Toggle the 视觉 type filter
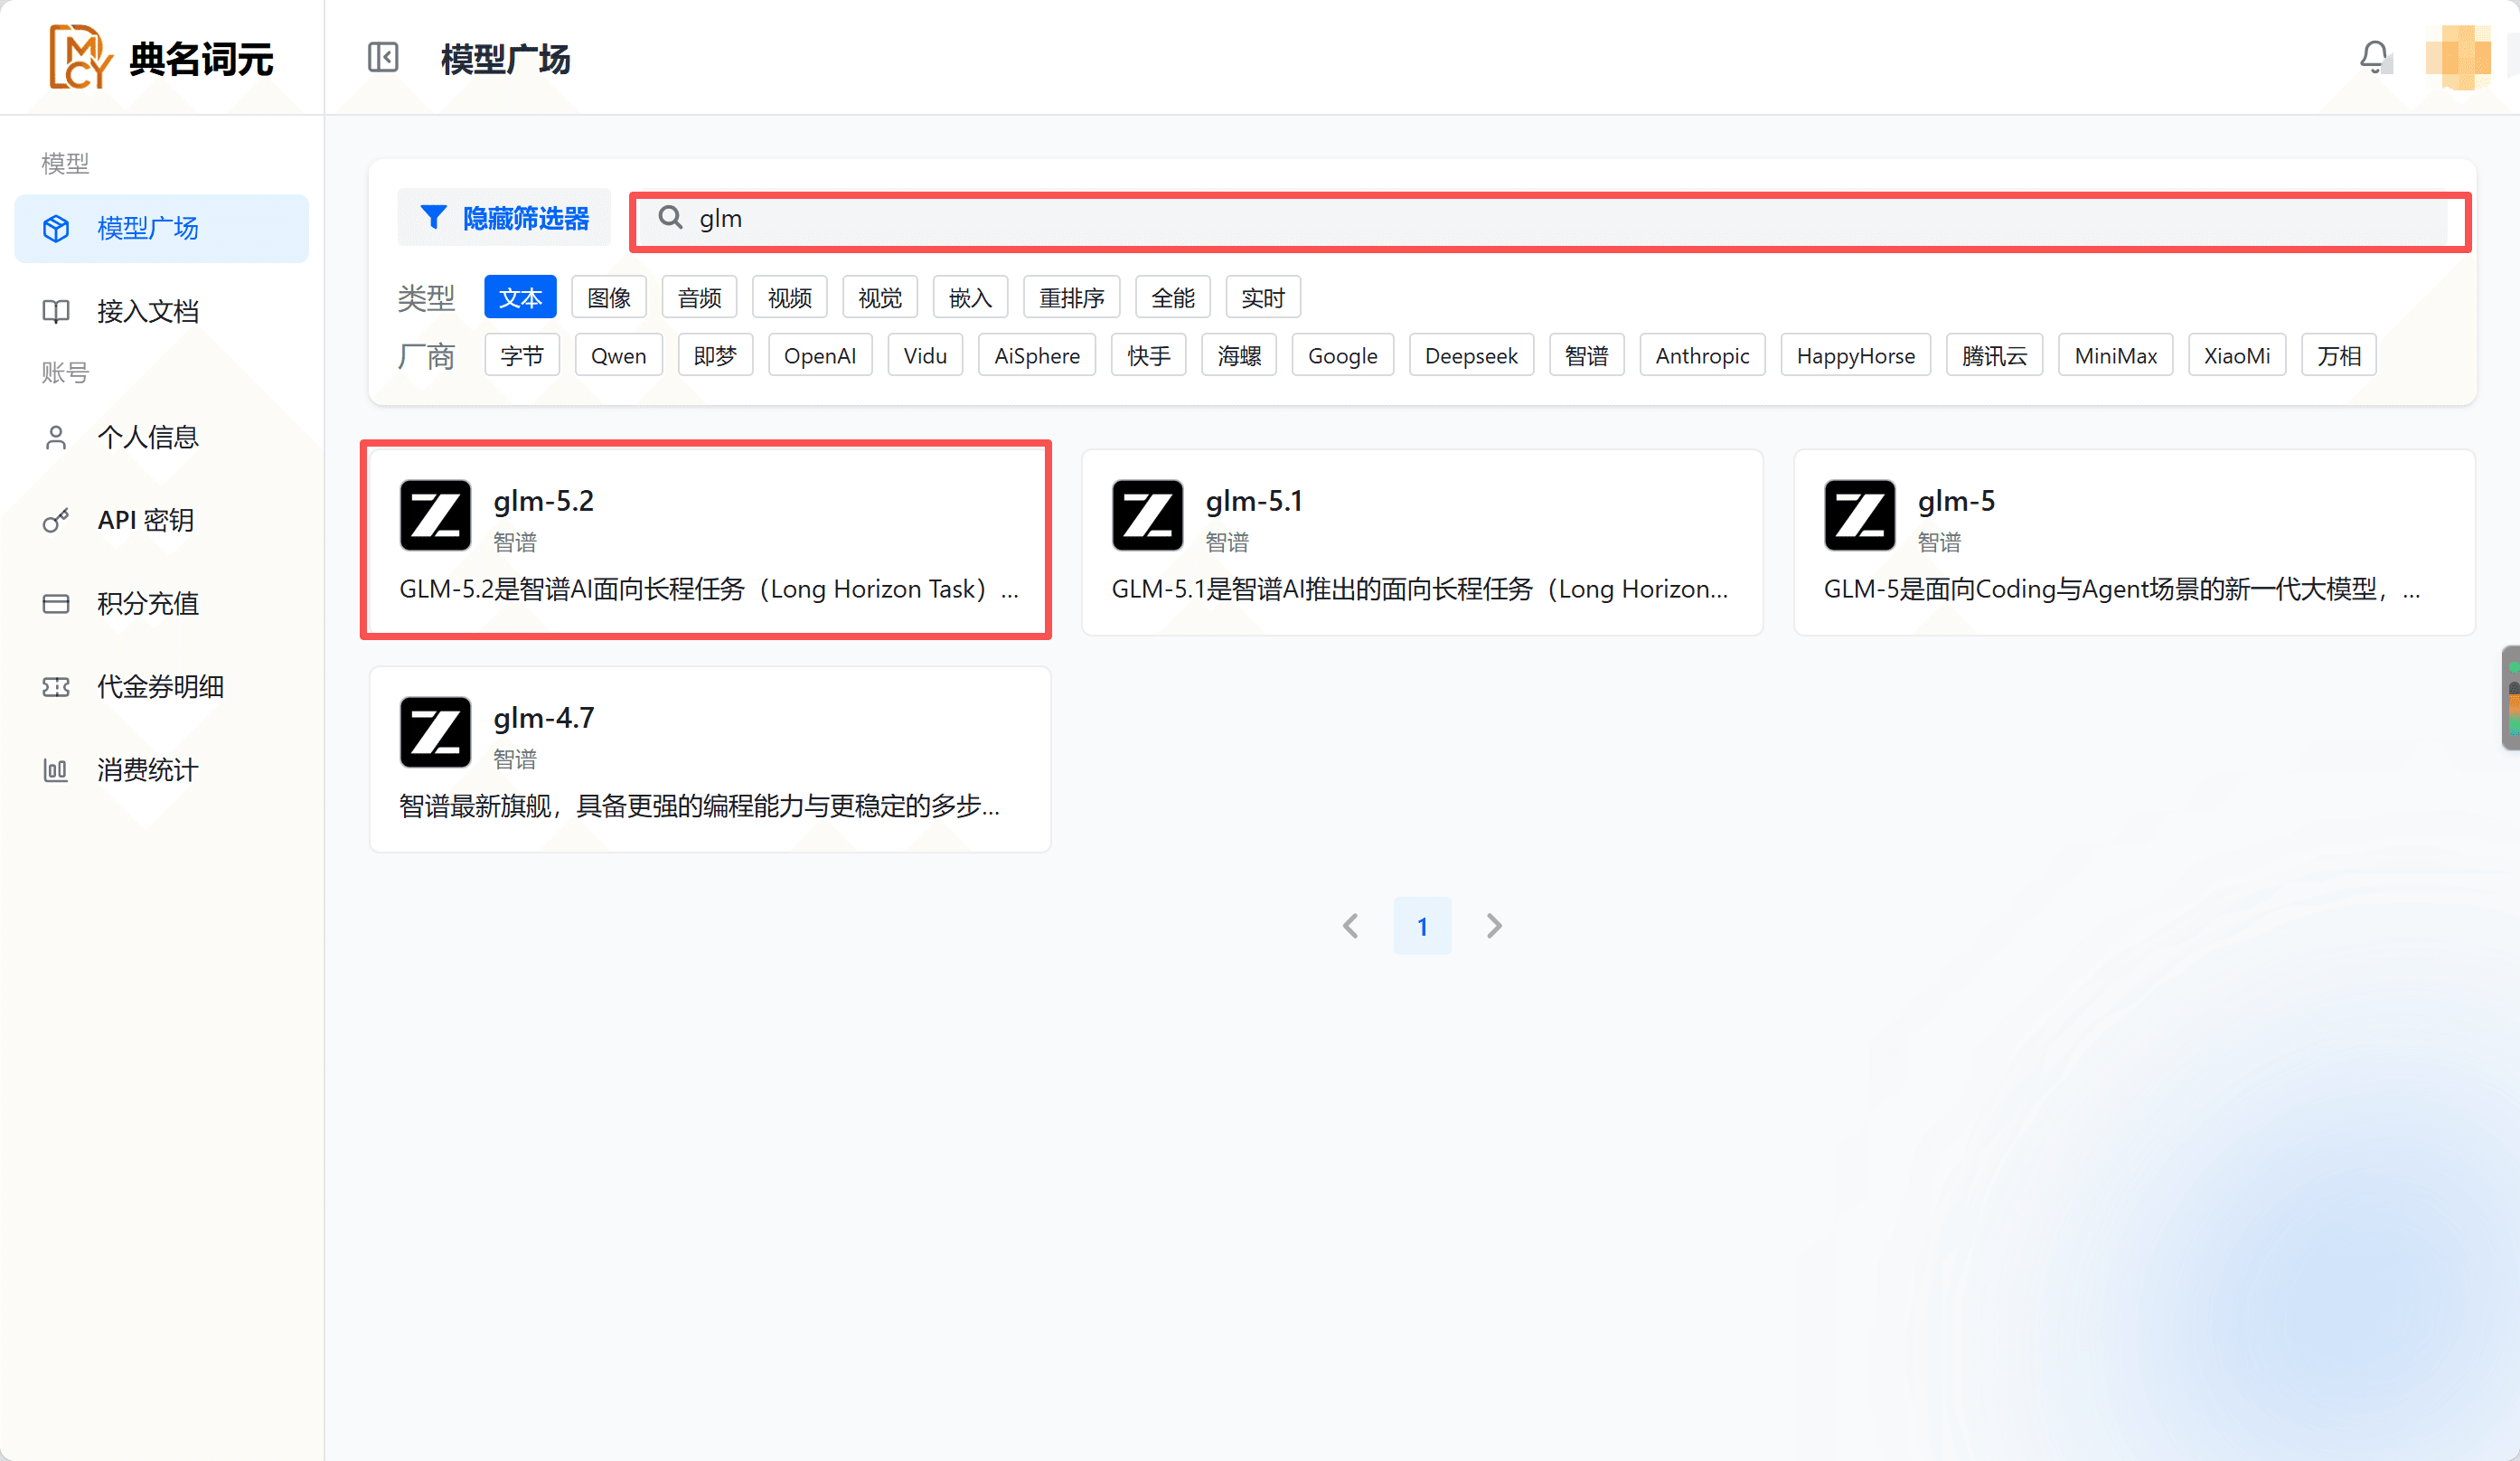 pos(880,298)
